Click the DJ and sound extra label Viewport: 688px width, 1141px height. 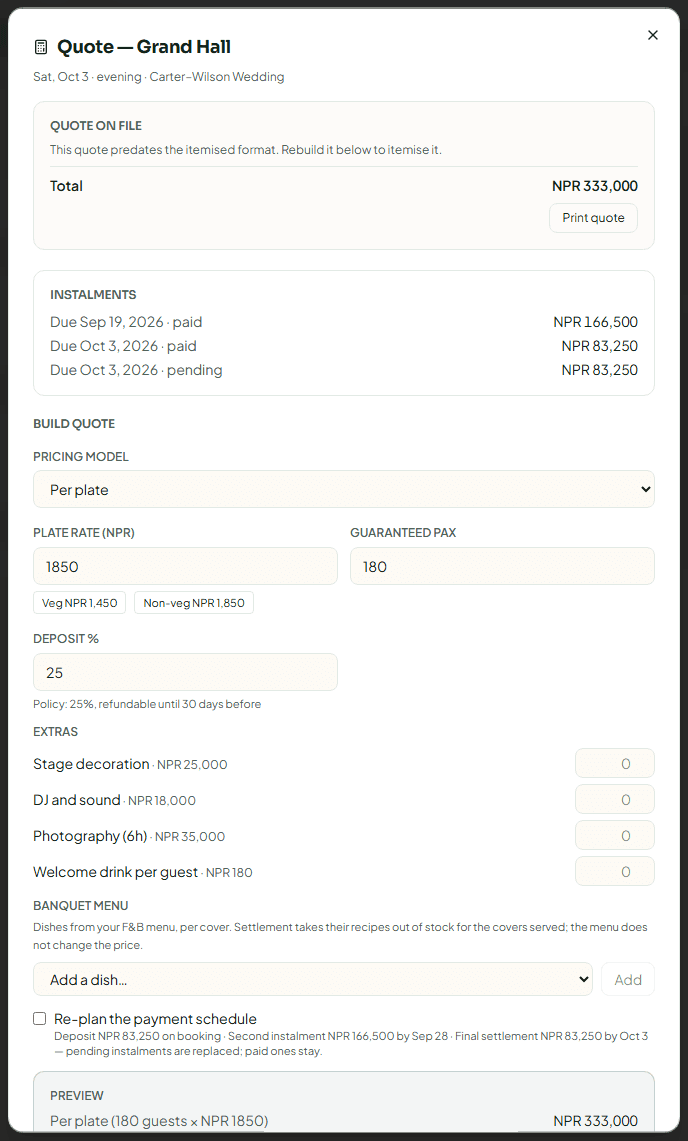(76, 800)
